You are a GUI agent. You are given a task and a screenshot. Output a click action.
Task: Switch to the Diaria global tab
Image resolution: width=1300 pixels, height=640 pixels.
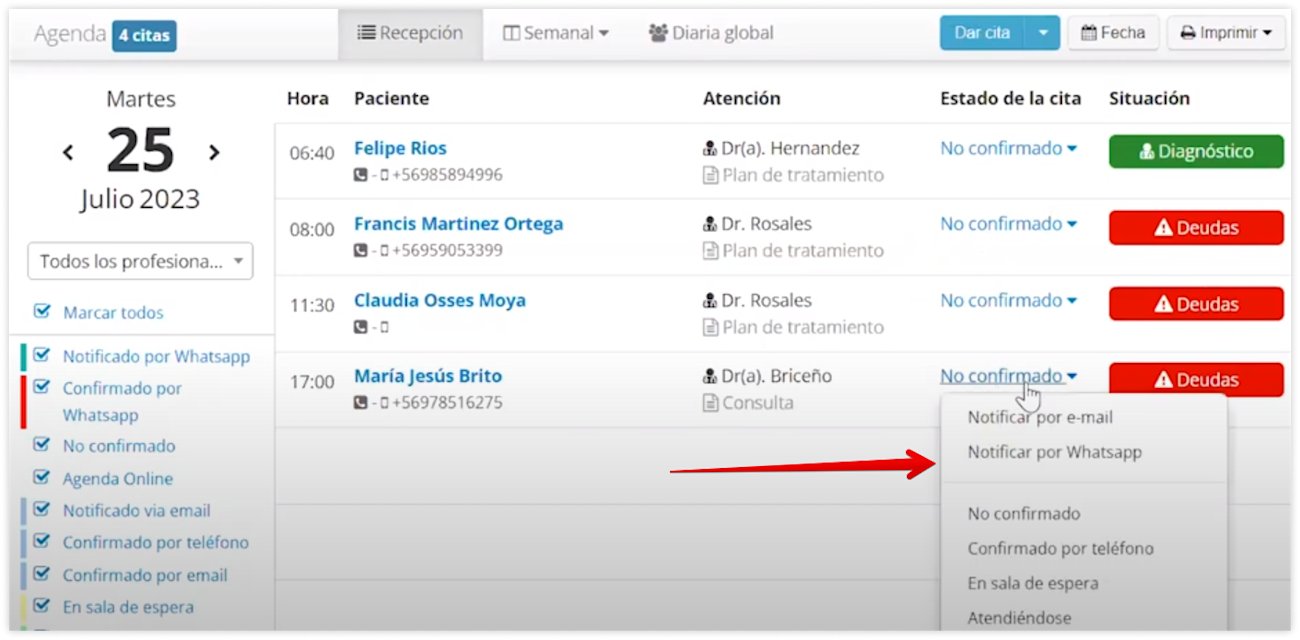(x=710, y=32)
